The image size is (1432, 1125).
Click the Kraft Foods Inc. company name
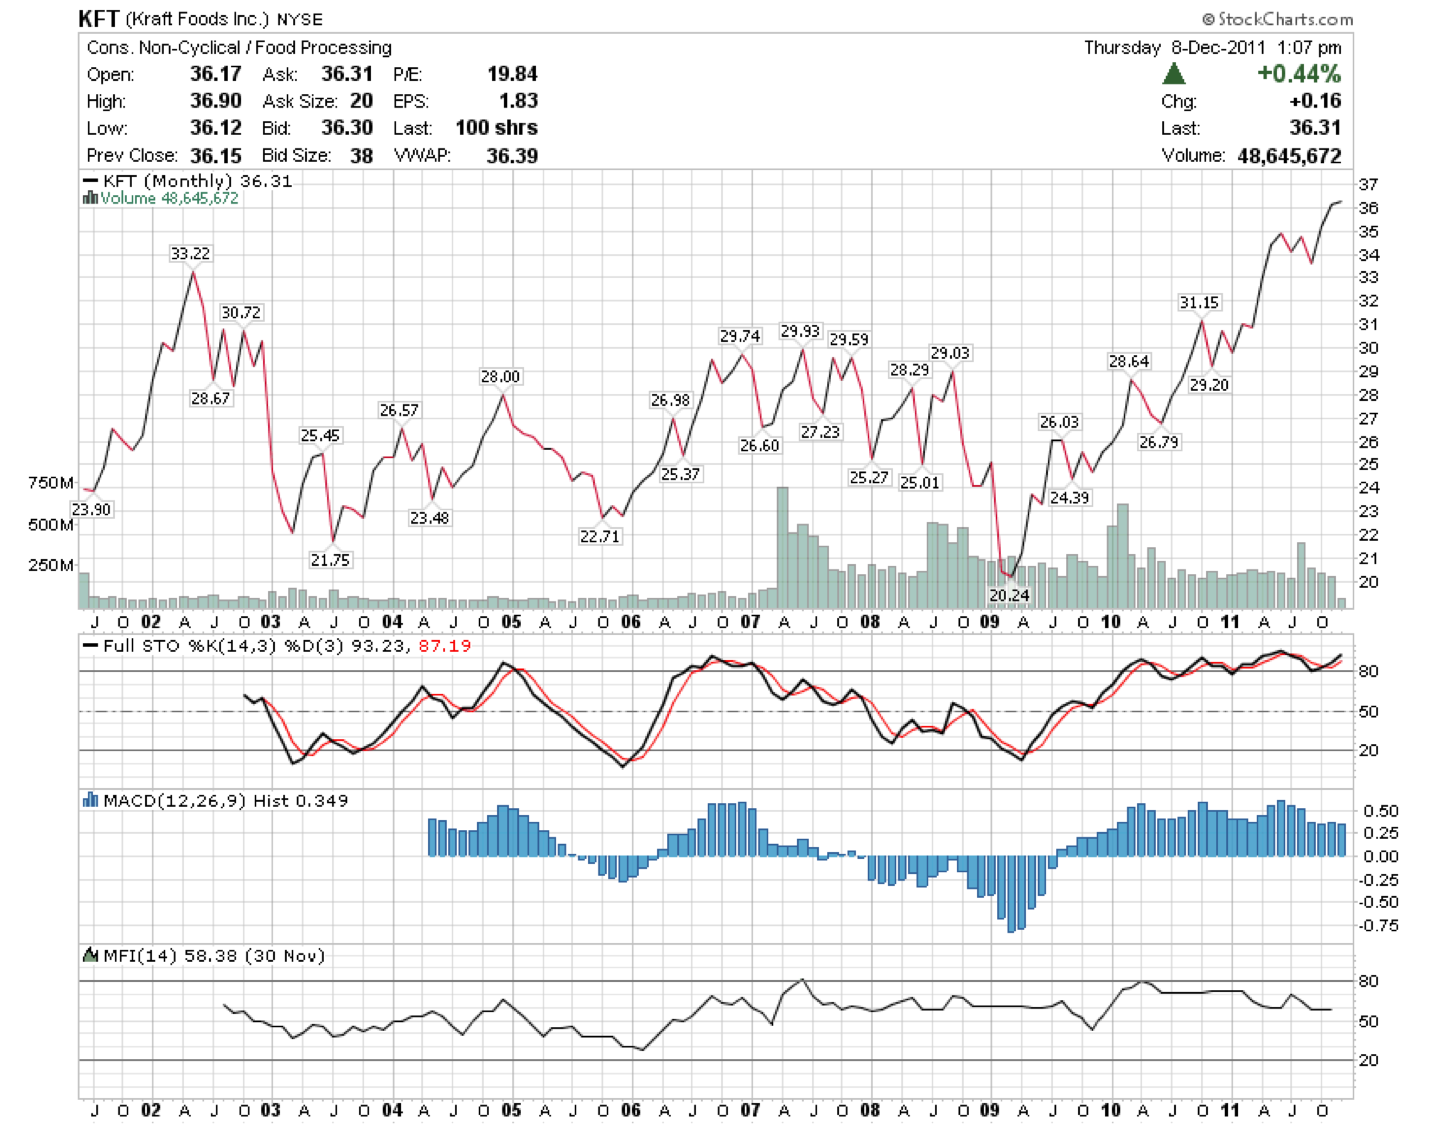tap(197, 19)
